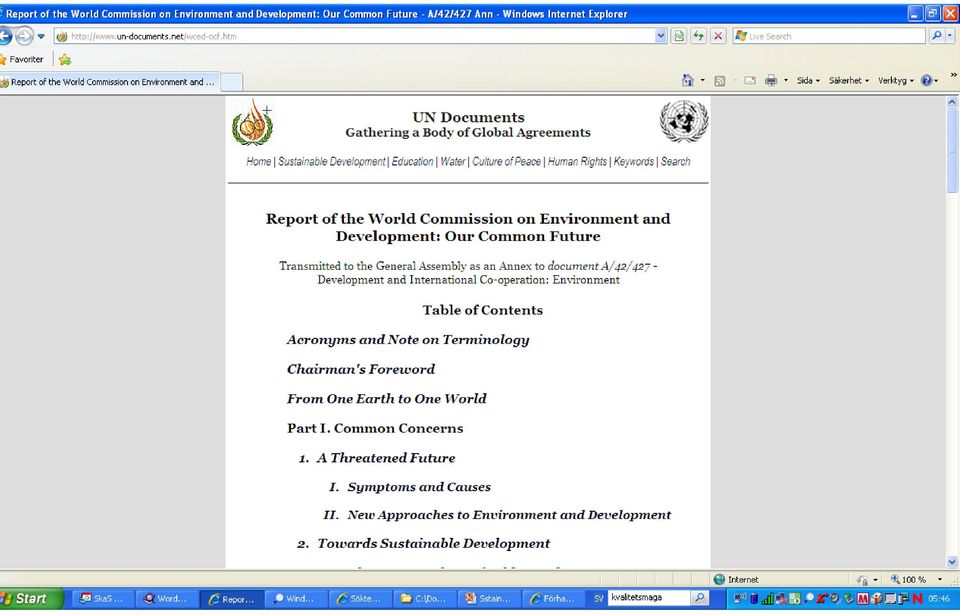Open the Education link
Screen dimensions: 960x615
pos(413,162)
